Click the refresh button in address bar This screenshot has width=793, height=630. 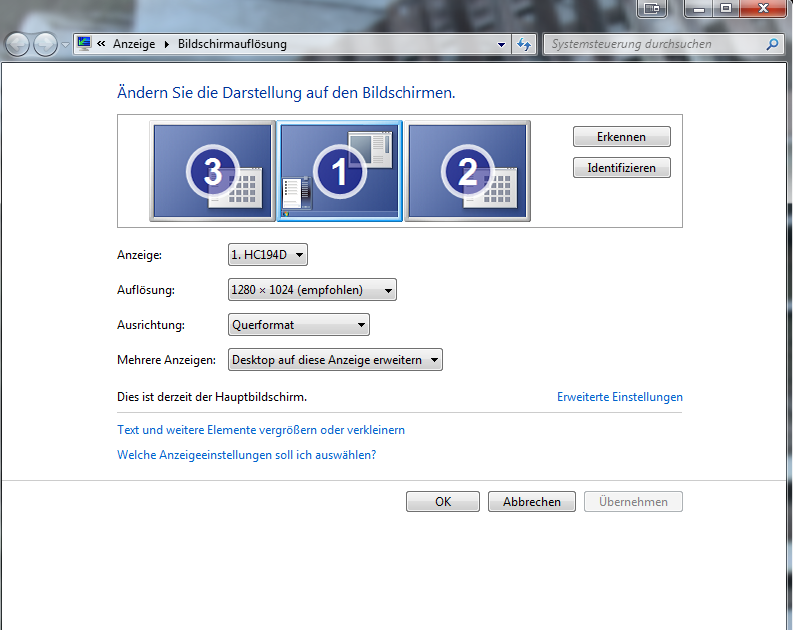coord(524,44)
